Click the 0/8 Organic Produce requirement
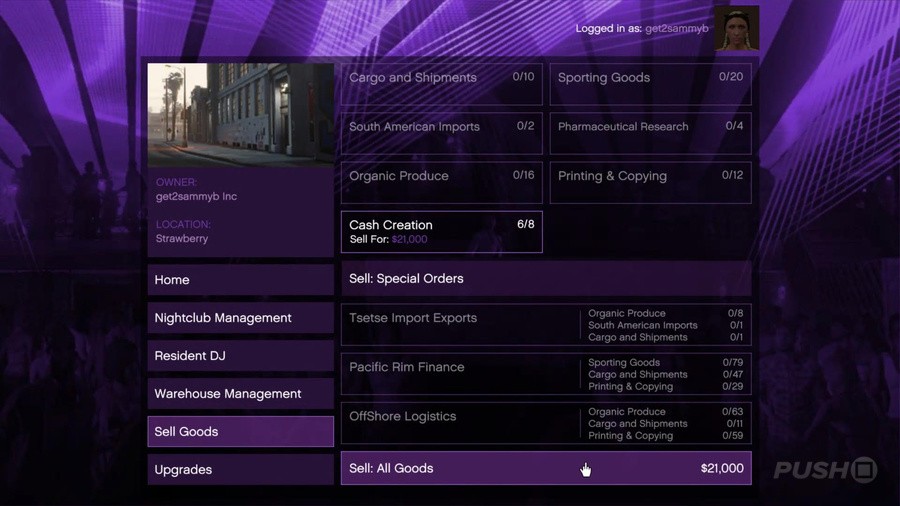 point(736,313)
